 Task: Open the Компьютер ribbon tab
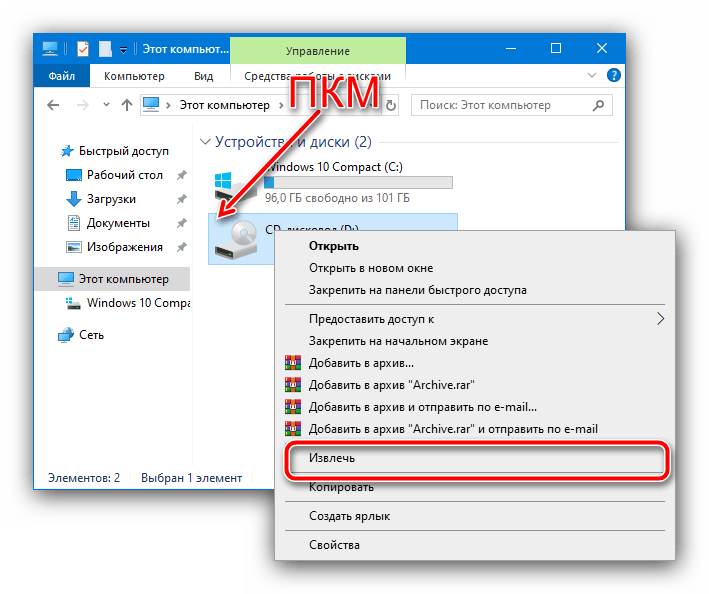tap(134, 76)
